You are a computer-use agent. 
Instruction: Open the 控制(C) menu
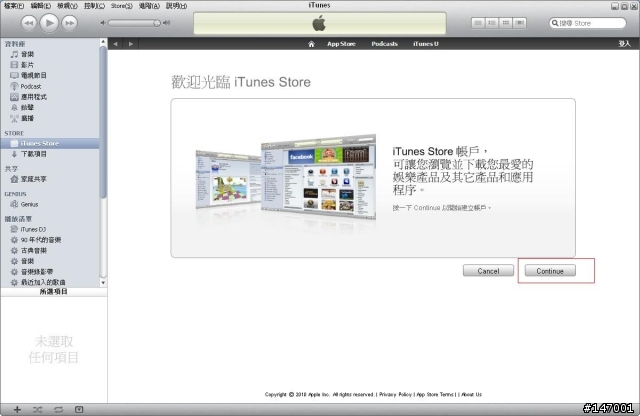94,6
